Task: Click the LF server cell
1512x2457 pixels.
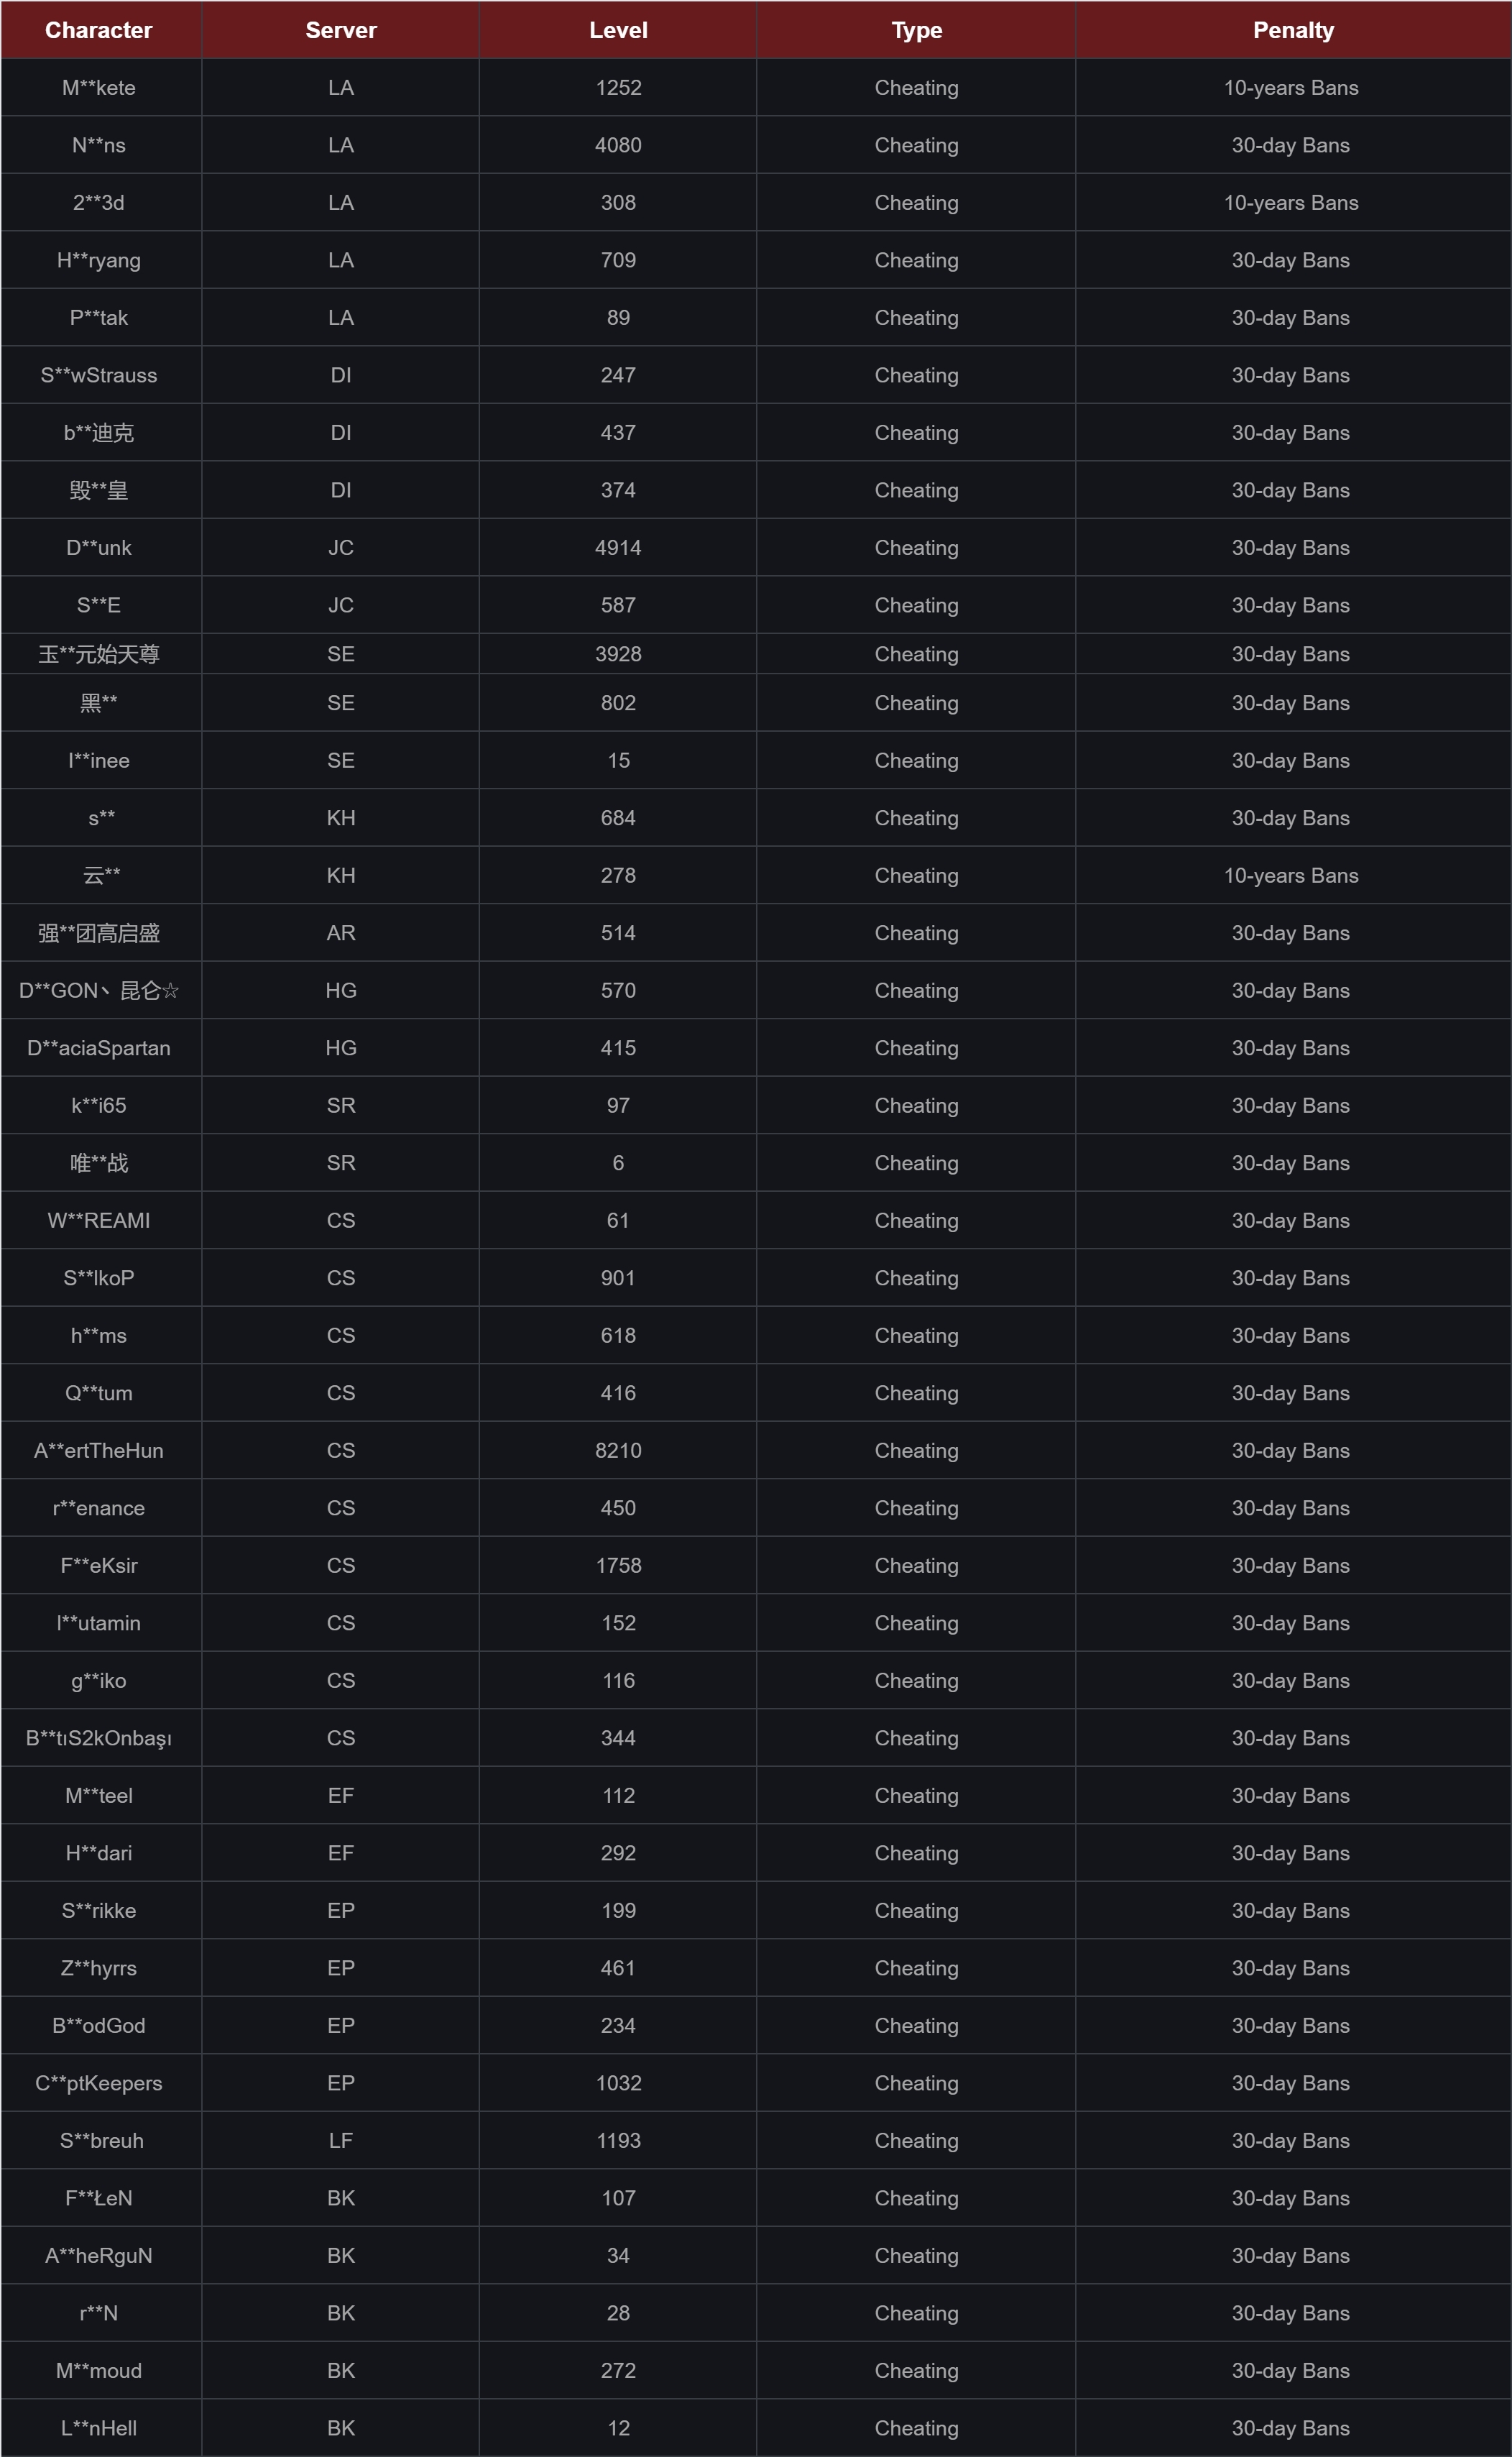Action: point(341,2140)
